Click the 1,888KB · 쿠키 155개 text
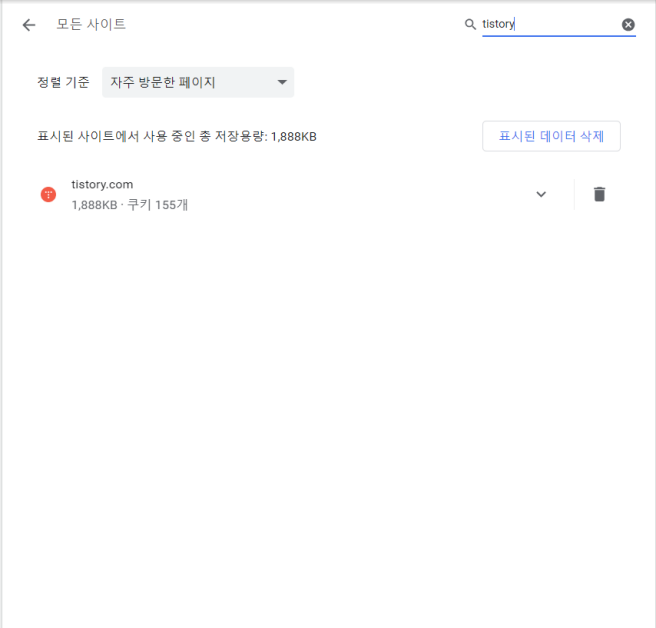656x628 pixels. (130, 205)
